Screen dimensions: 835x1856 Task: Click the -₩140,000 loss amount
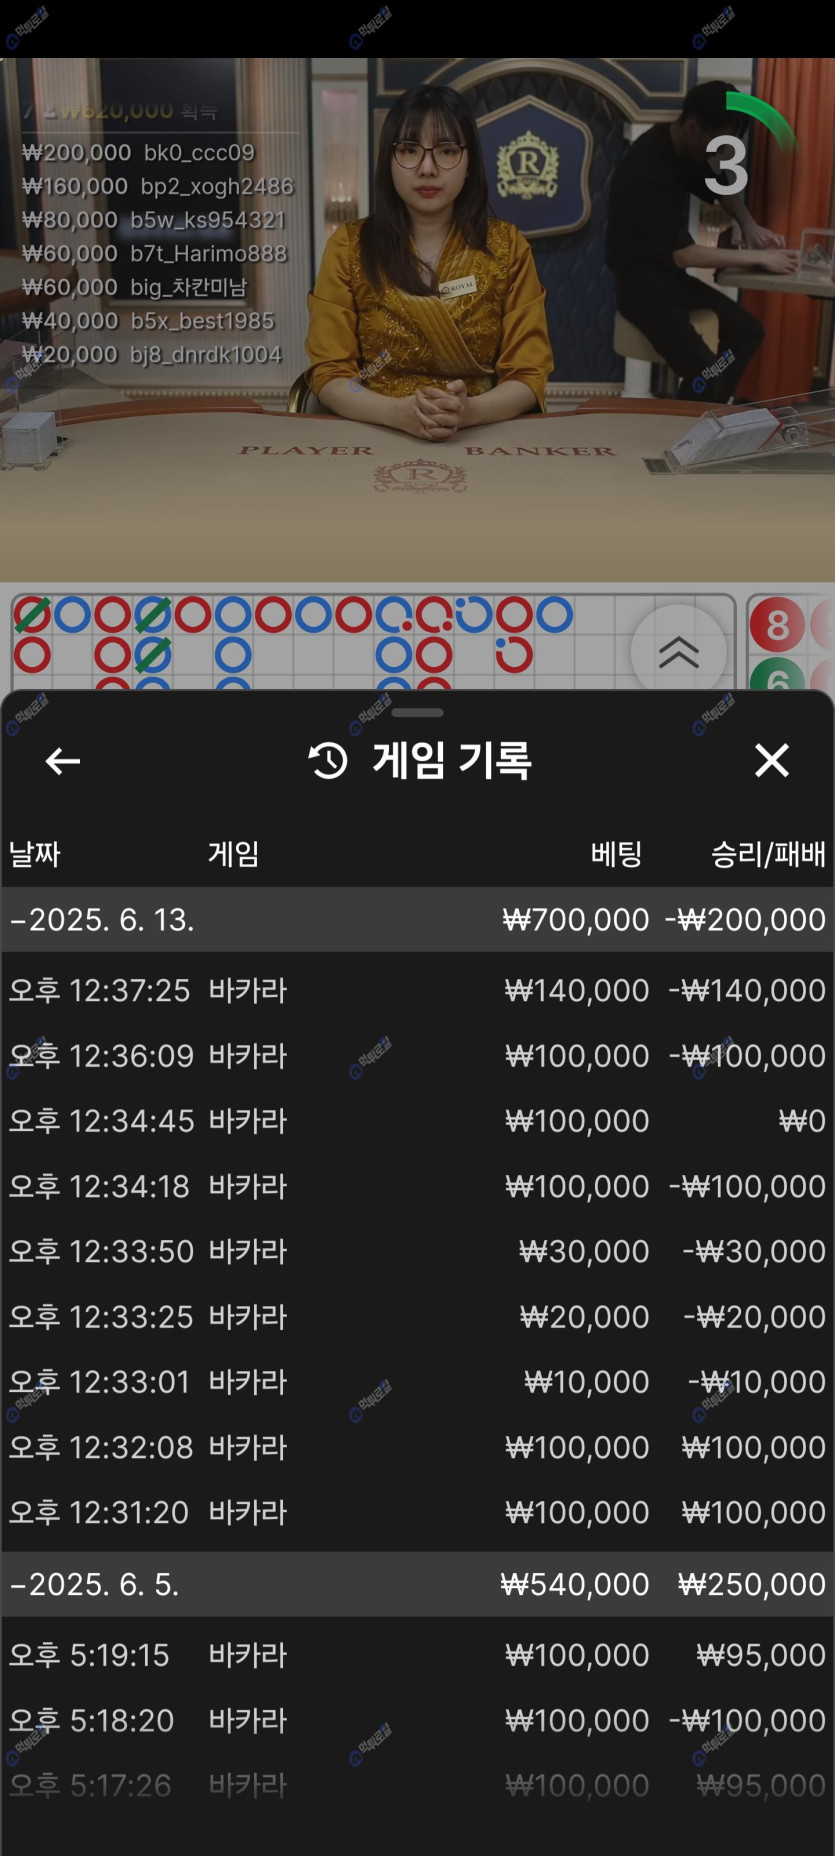747,990
